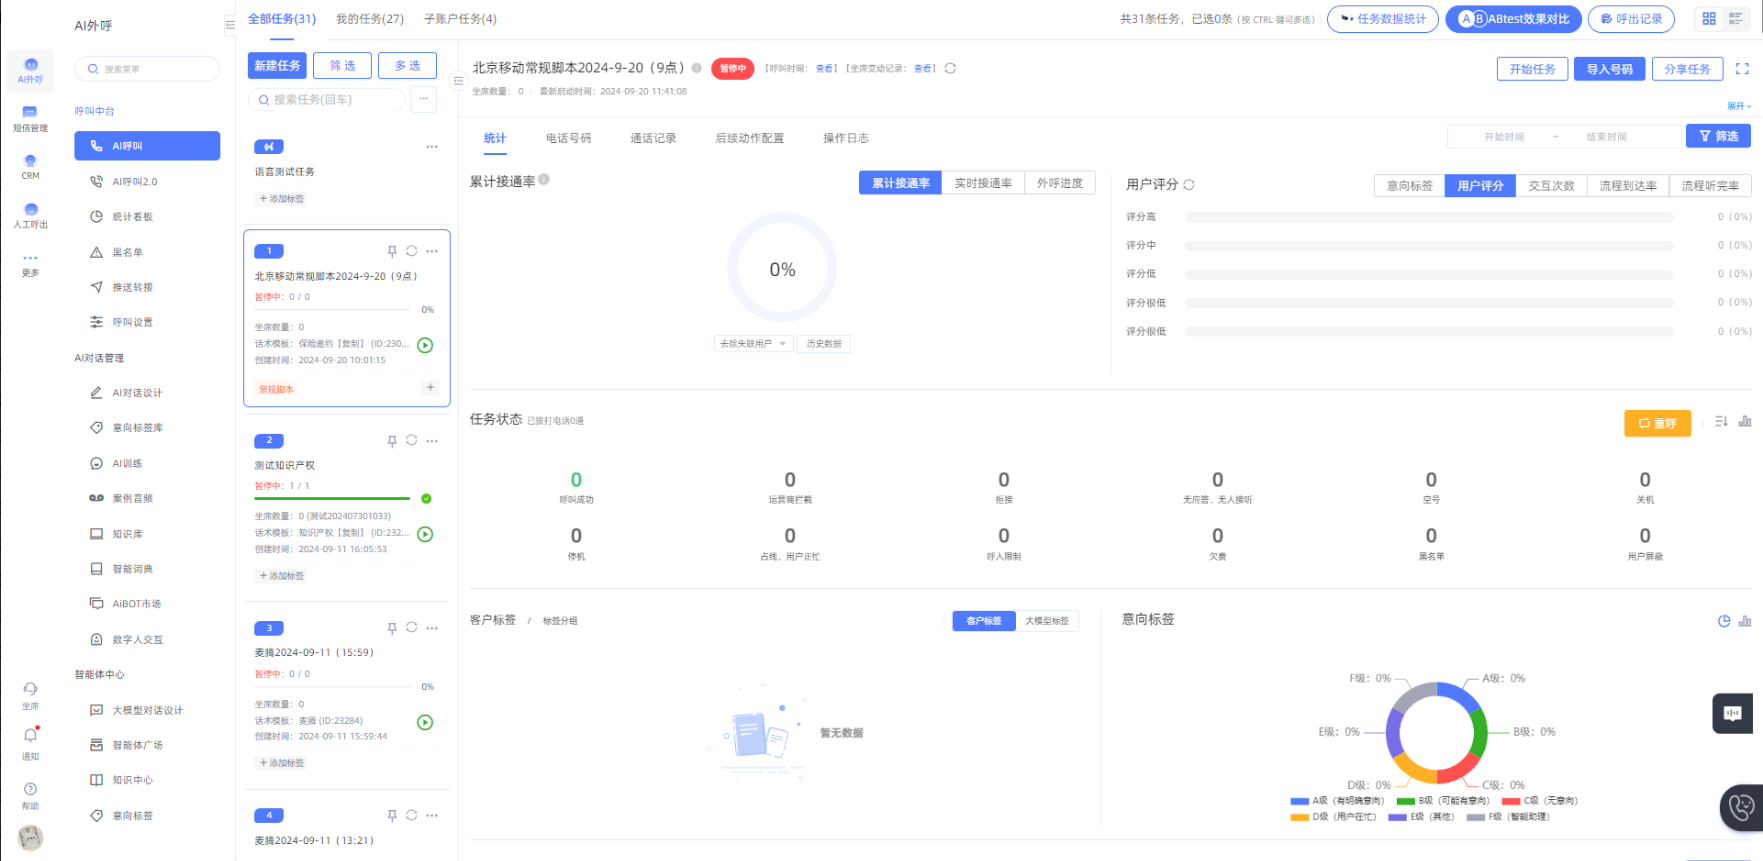Open the 去除失联用户 dropdown
1763x861 pixels.
coord(753,344)
